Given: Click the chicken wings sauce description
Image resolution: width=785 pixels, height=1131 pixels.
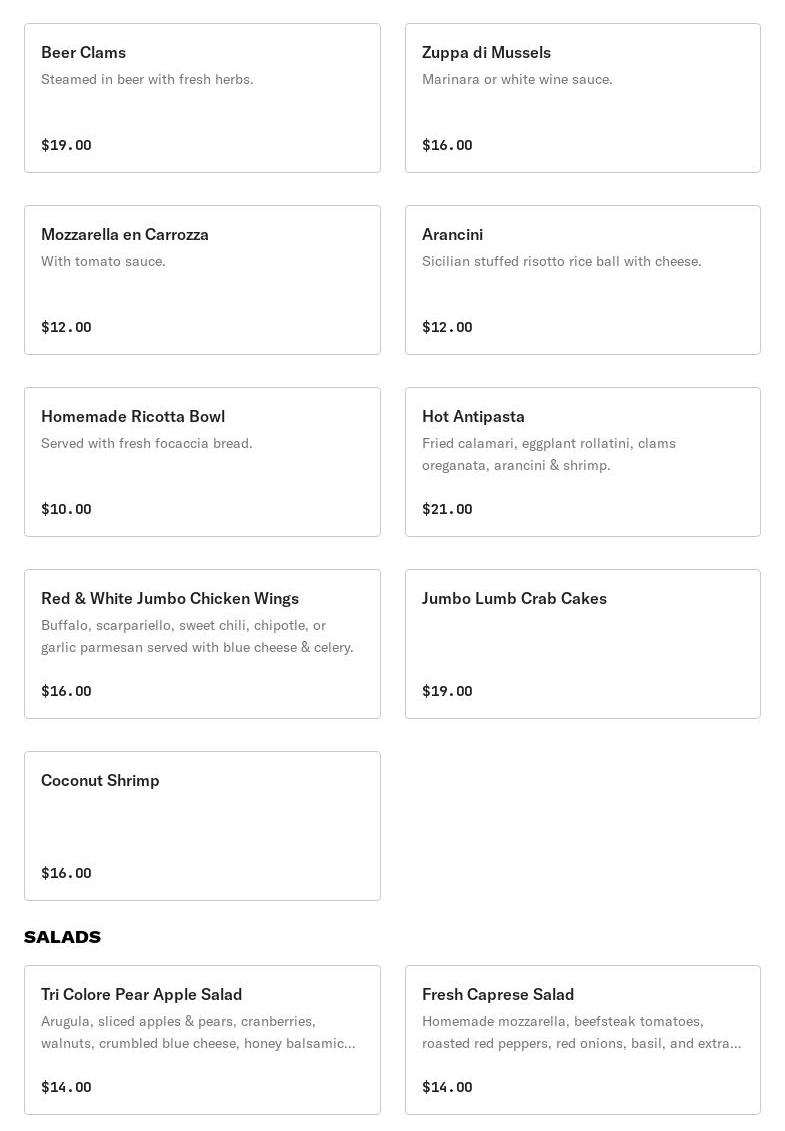Looking at the screenshot, I should [197, 636].
